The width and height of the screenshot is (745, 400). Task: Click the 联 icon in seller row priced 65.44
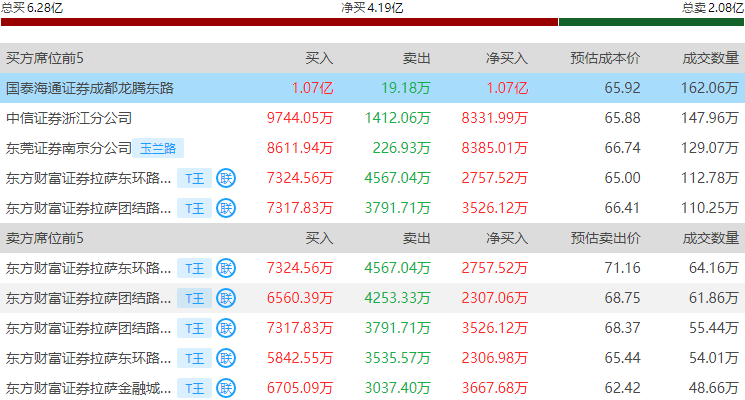[226, 358]
